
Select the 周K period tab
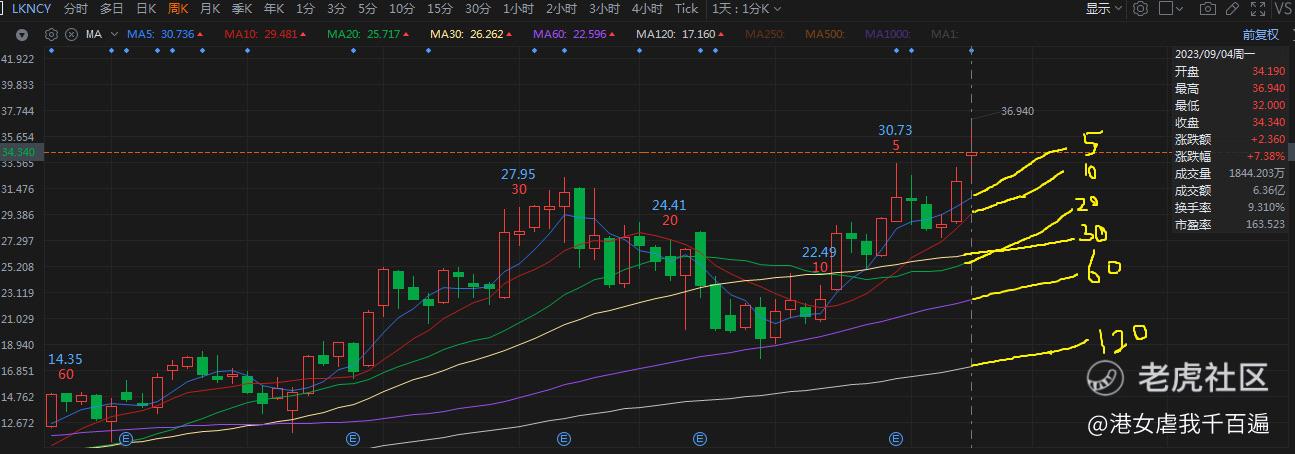point(178,9)
